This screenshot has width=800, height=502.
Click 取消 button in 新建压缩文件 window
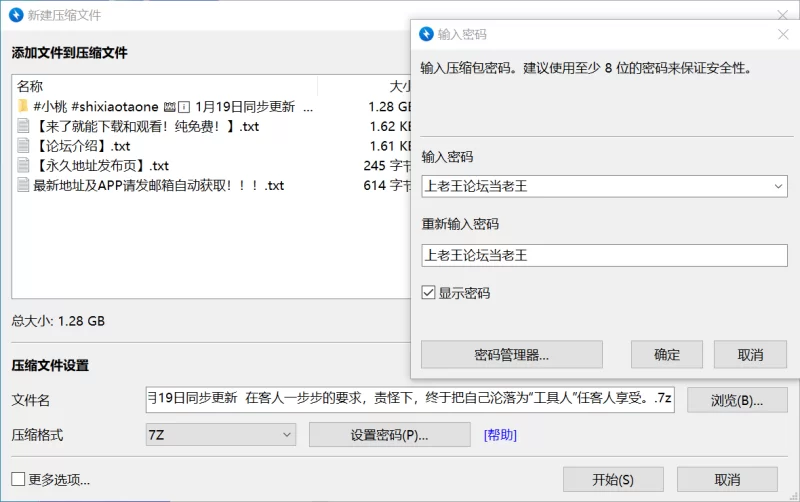pyautogui.click(x=727, y=480)
